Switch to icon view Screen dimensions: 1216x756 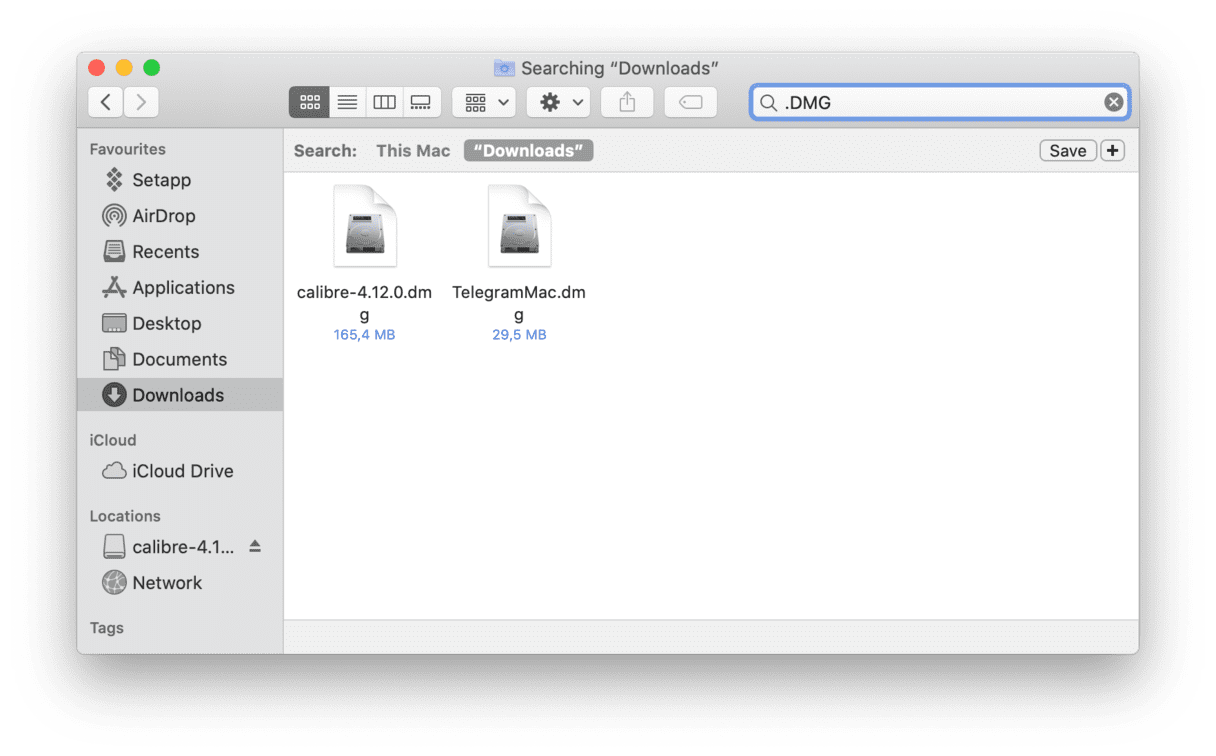(310, 102)
